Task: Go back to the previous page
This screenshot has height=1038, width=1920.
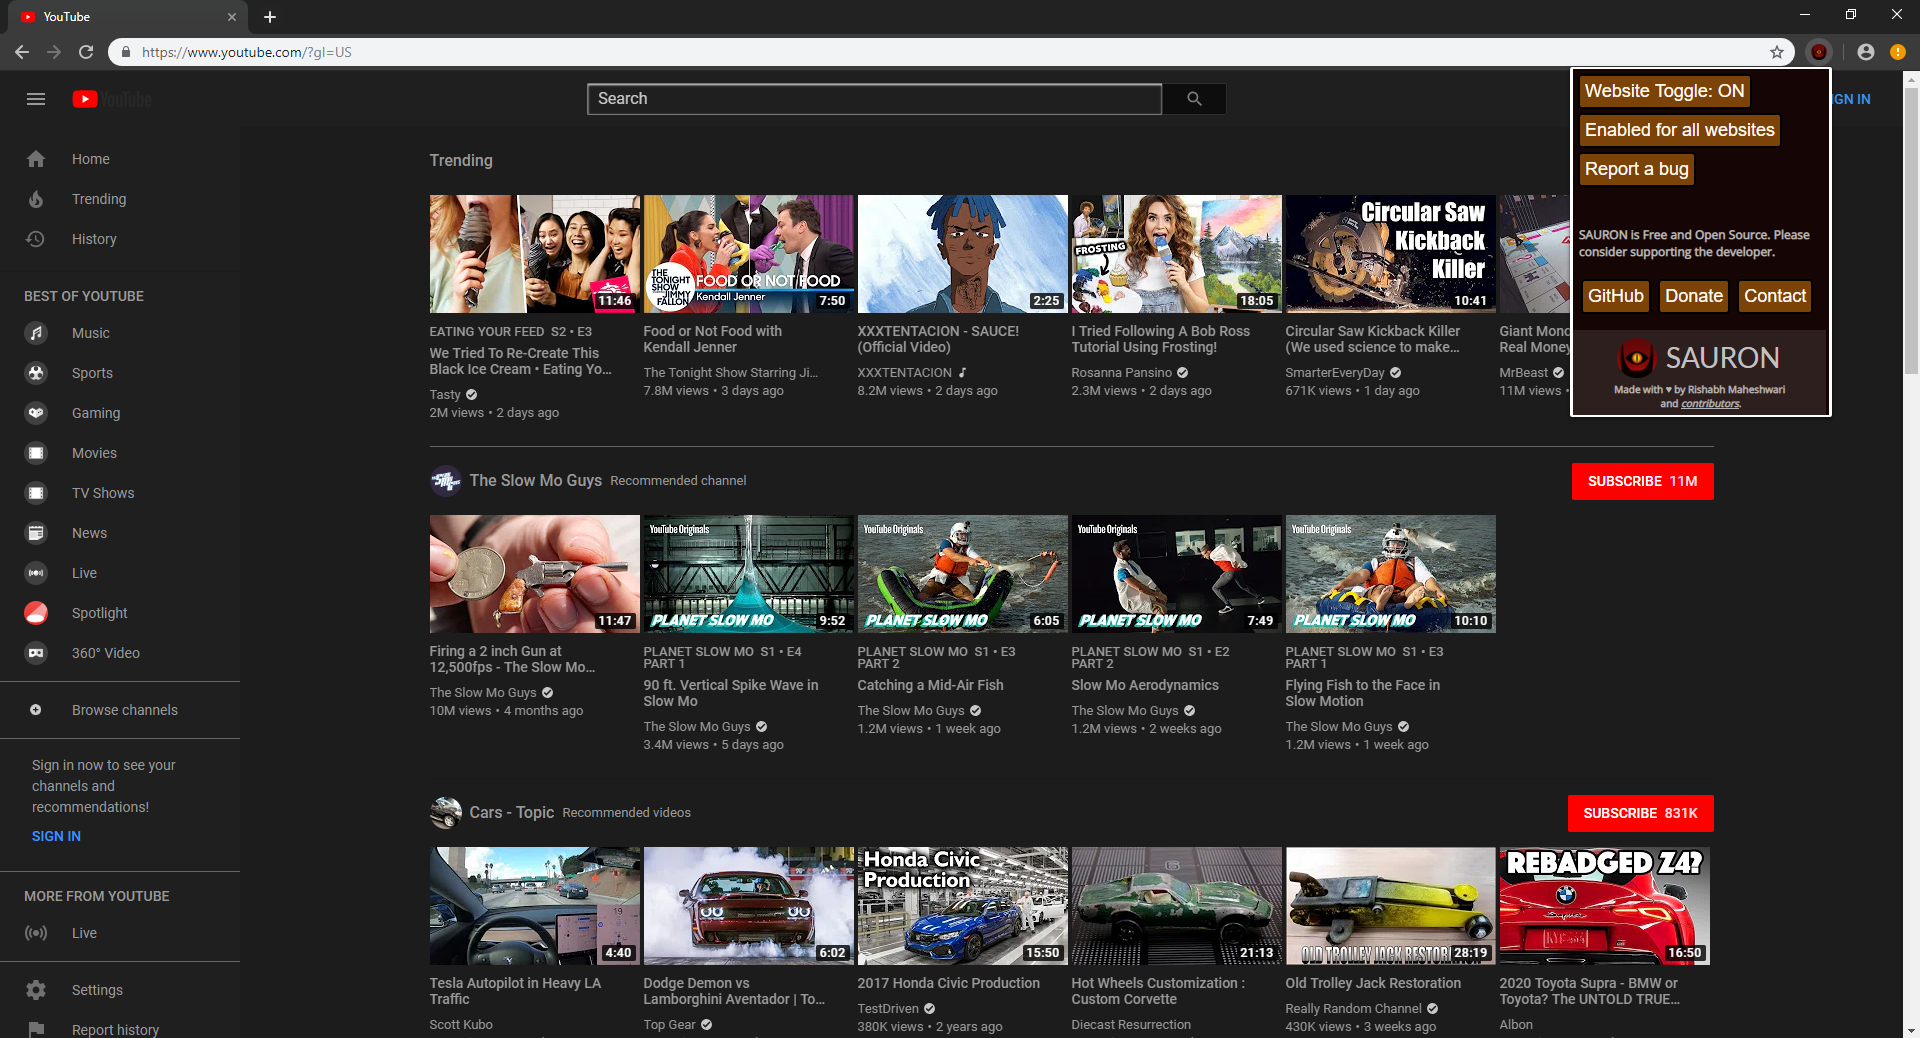Action: (22, 52)
